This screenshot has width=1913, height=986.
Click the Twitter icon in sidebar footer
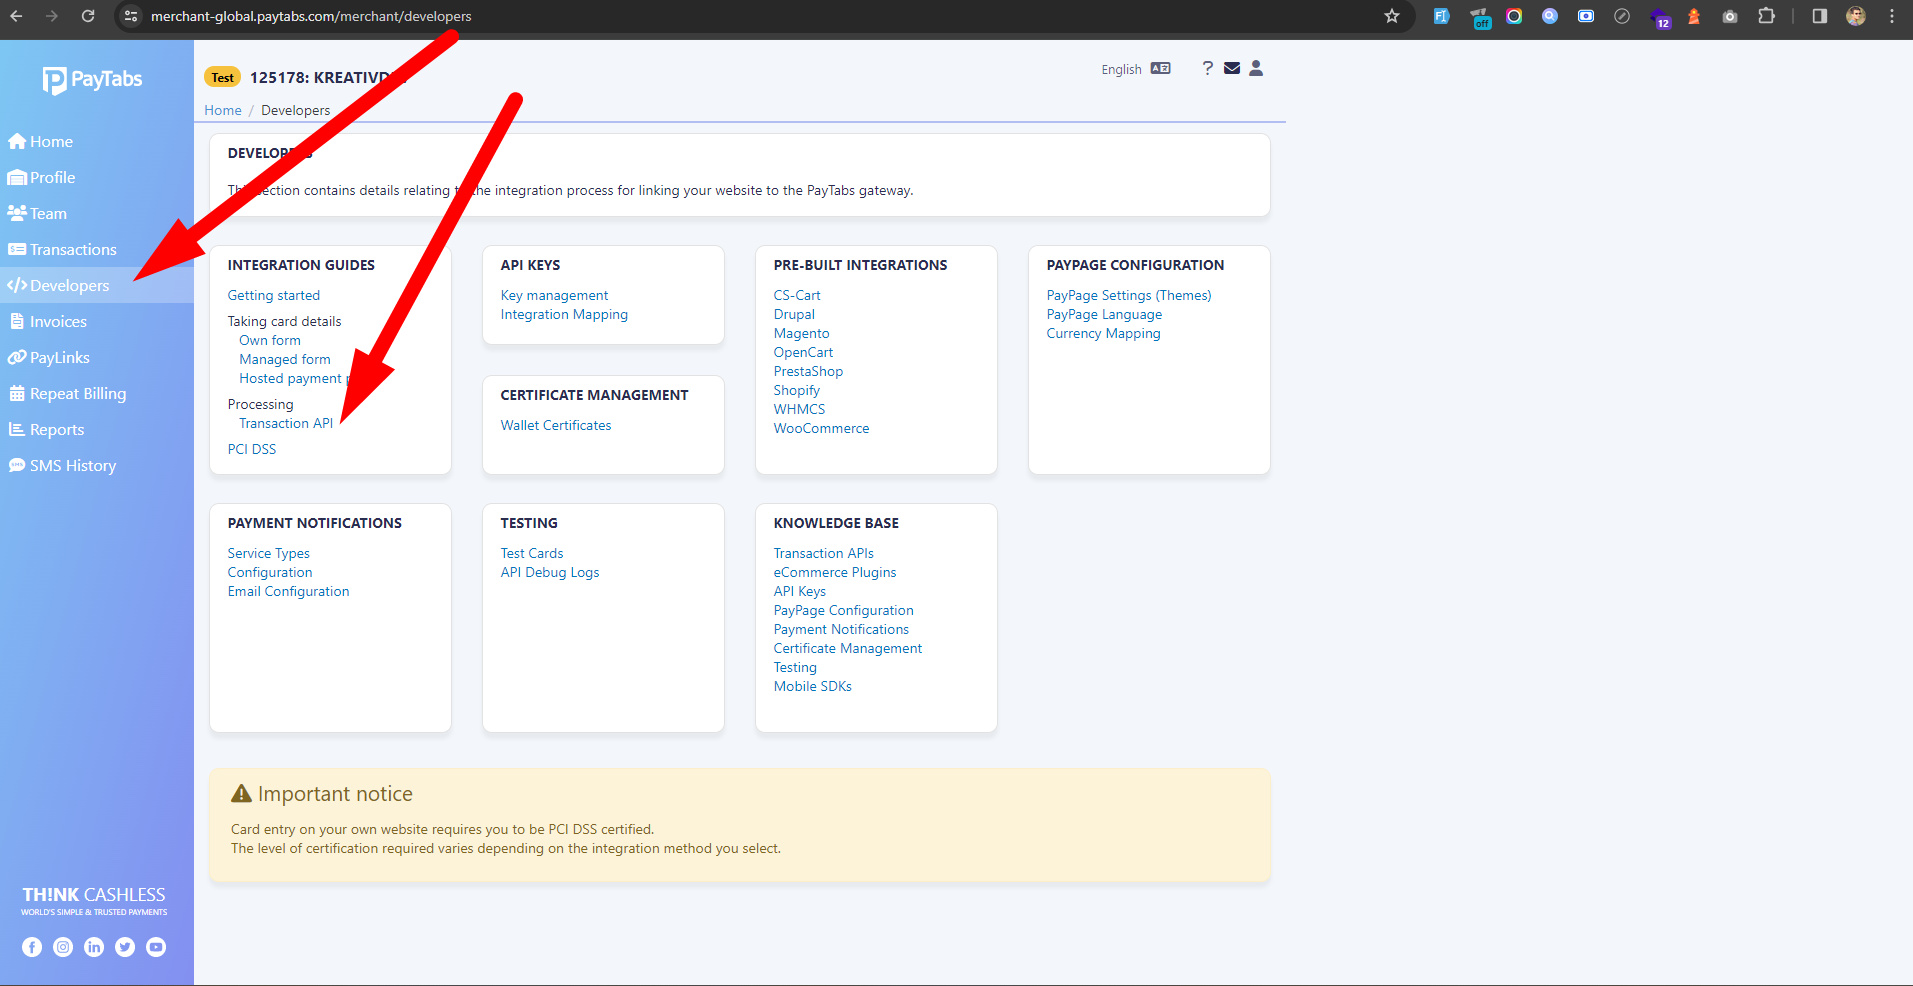click(x=125, y=947)
